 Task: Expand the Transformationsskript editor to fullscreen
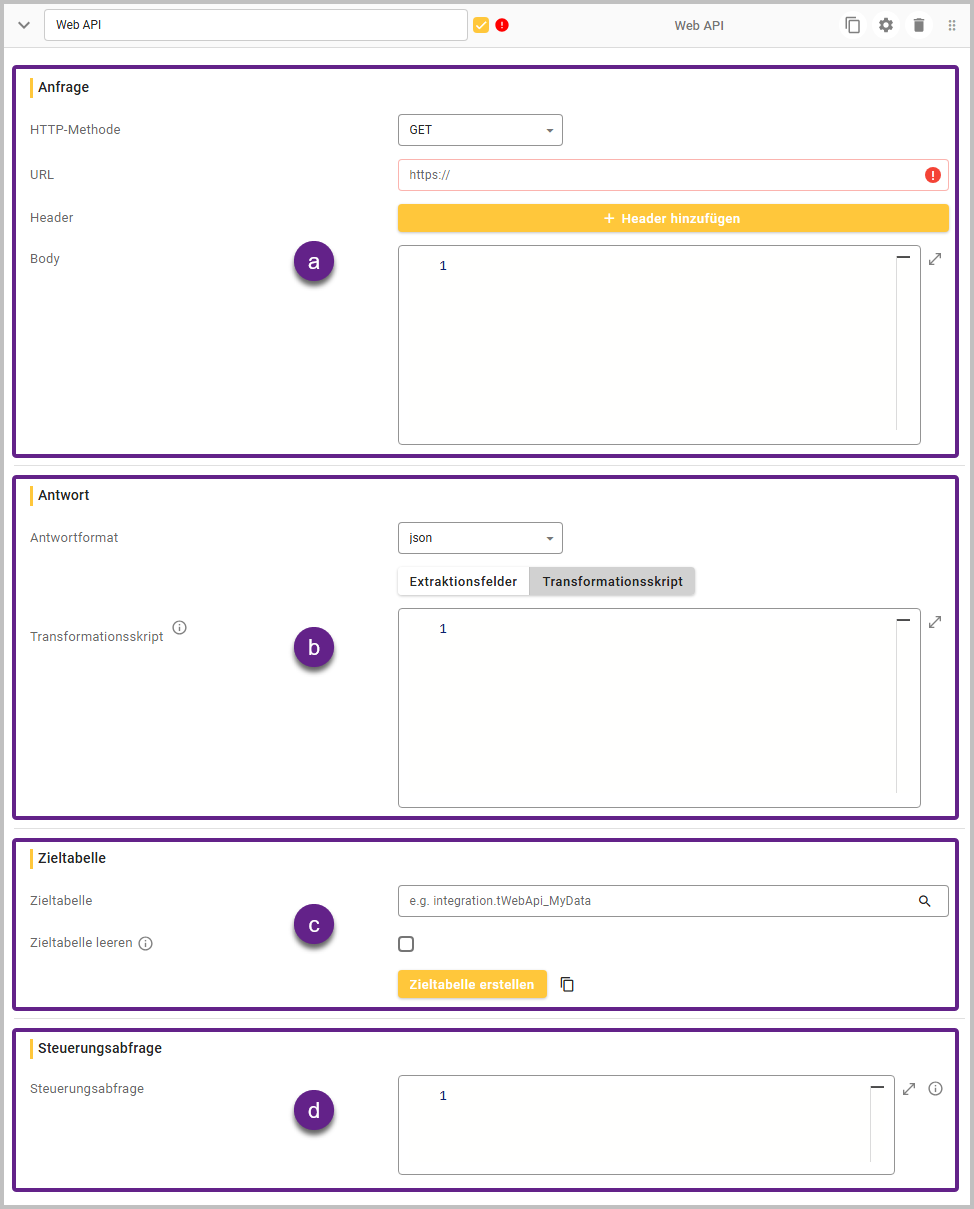[x=934, y=622]
